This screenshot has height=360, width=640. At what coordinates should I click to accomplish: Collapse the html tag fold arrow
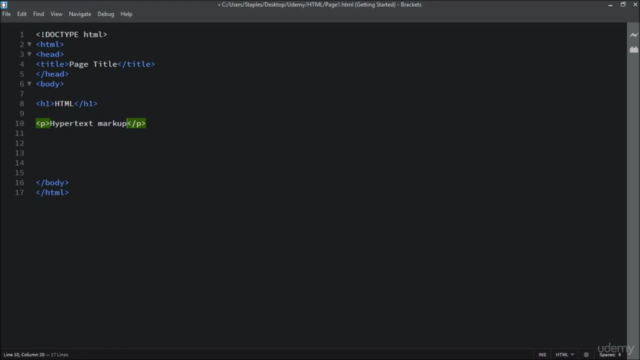click(x=29, y=44)
